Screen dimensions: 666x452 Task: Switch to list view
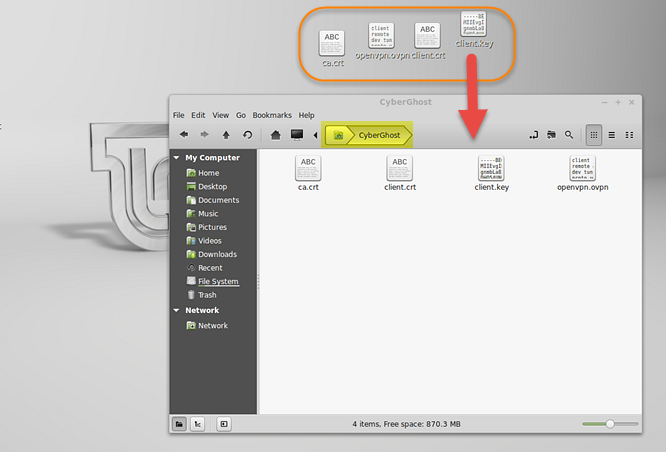[612, 135]
